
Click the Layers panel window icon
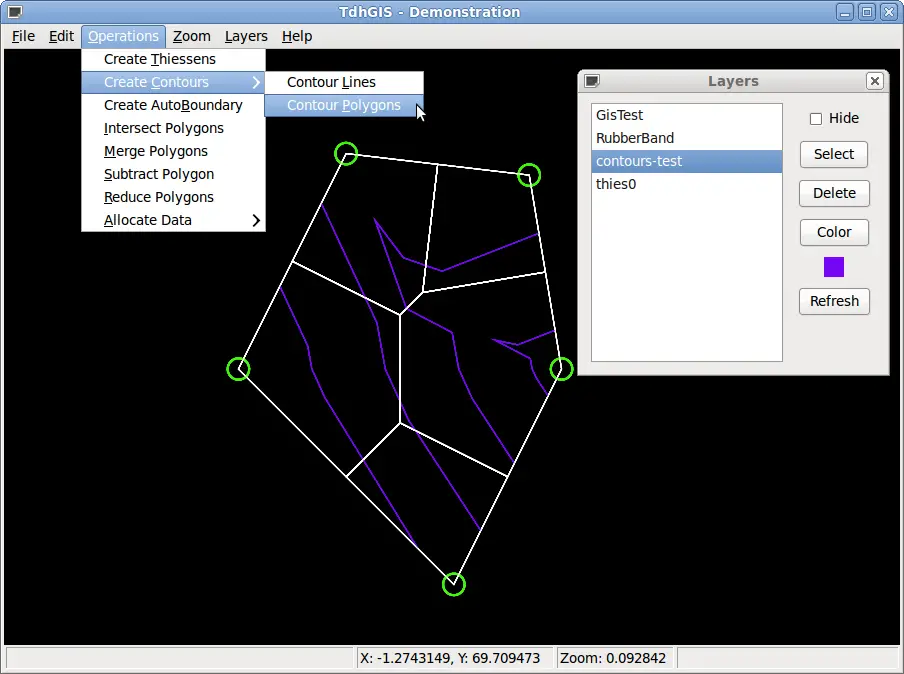(x=592, y=81)
